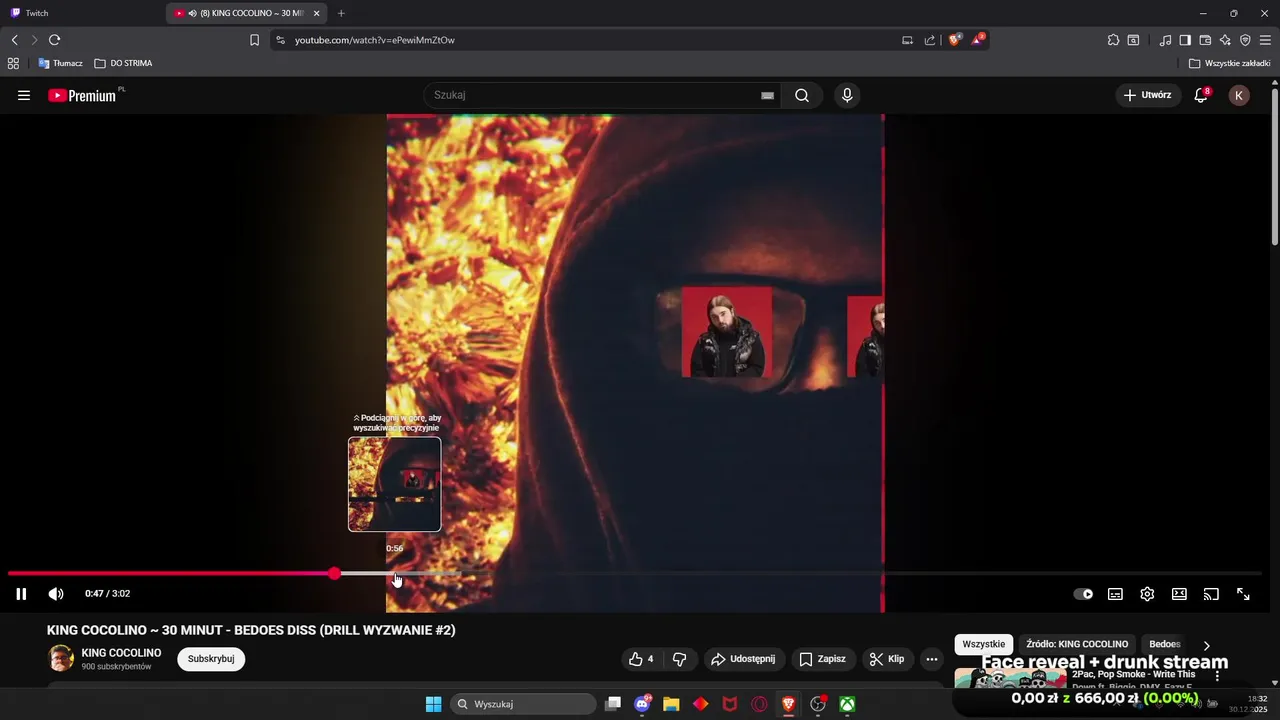The image size is (1280, 720).
Task: Click the Utwórz create button
Action: 1147,95
